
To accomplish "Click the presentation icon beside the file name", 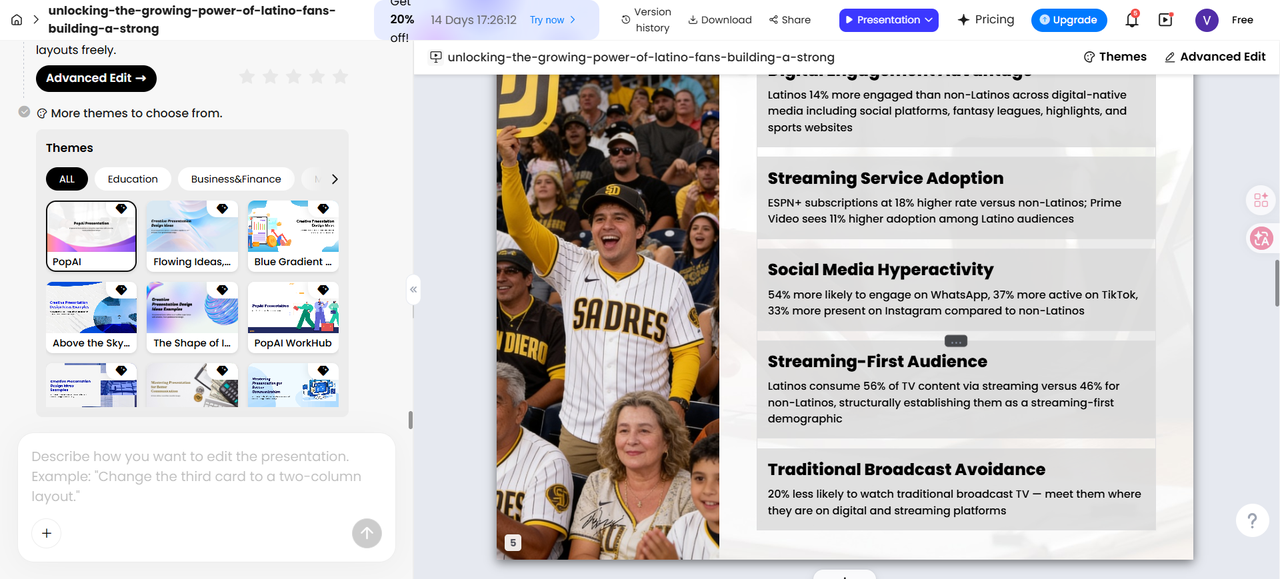I will (x=436, y=57).
